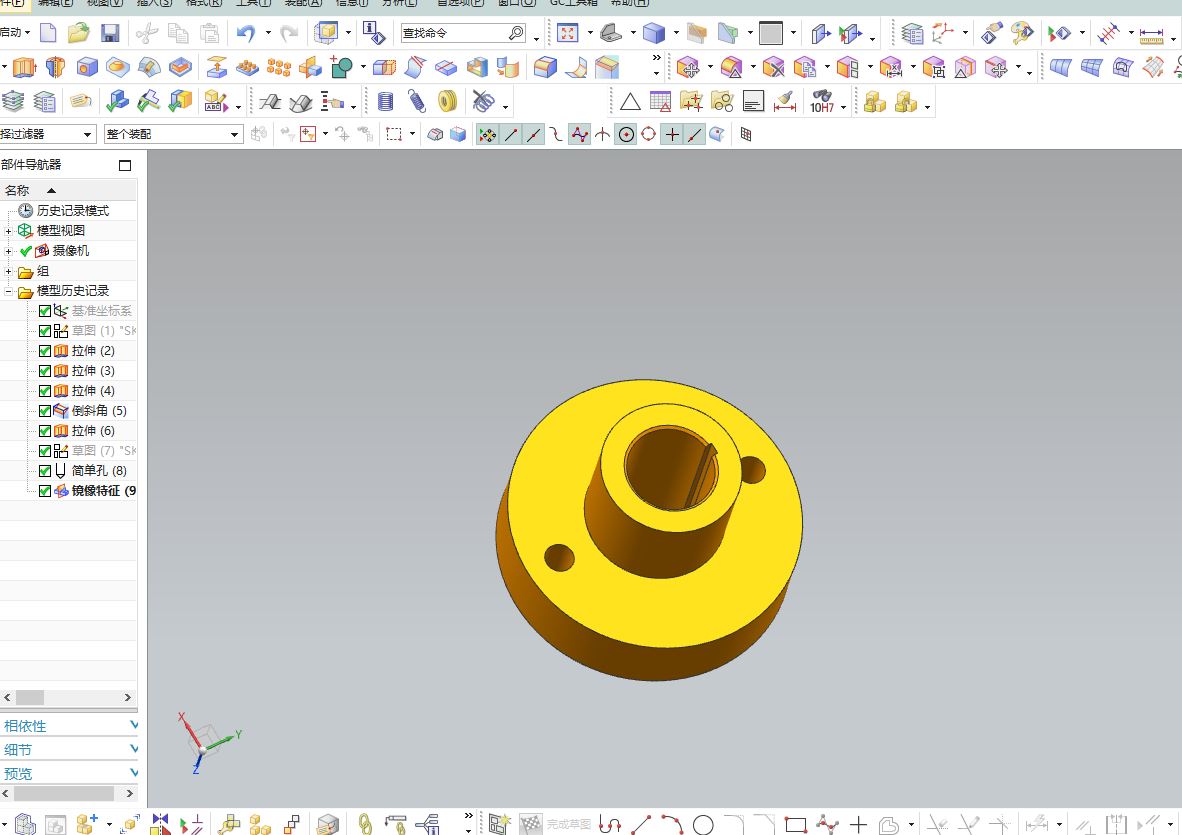Open the 插入(S) menu

(x=155, y=3)
